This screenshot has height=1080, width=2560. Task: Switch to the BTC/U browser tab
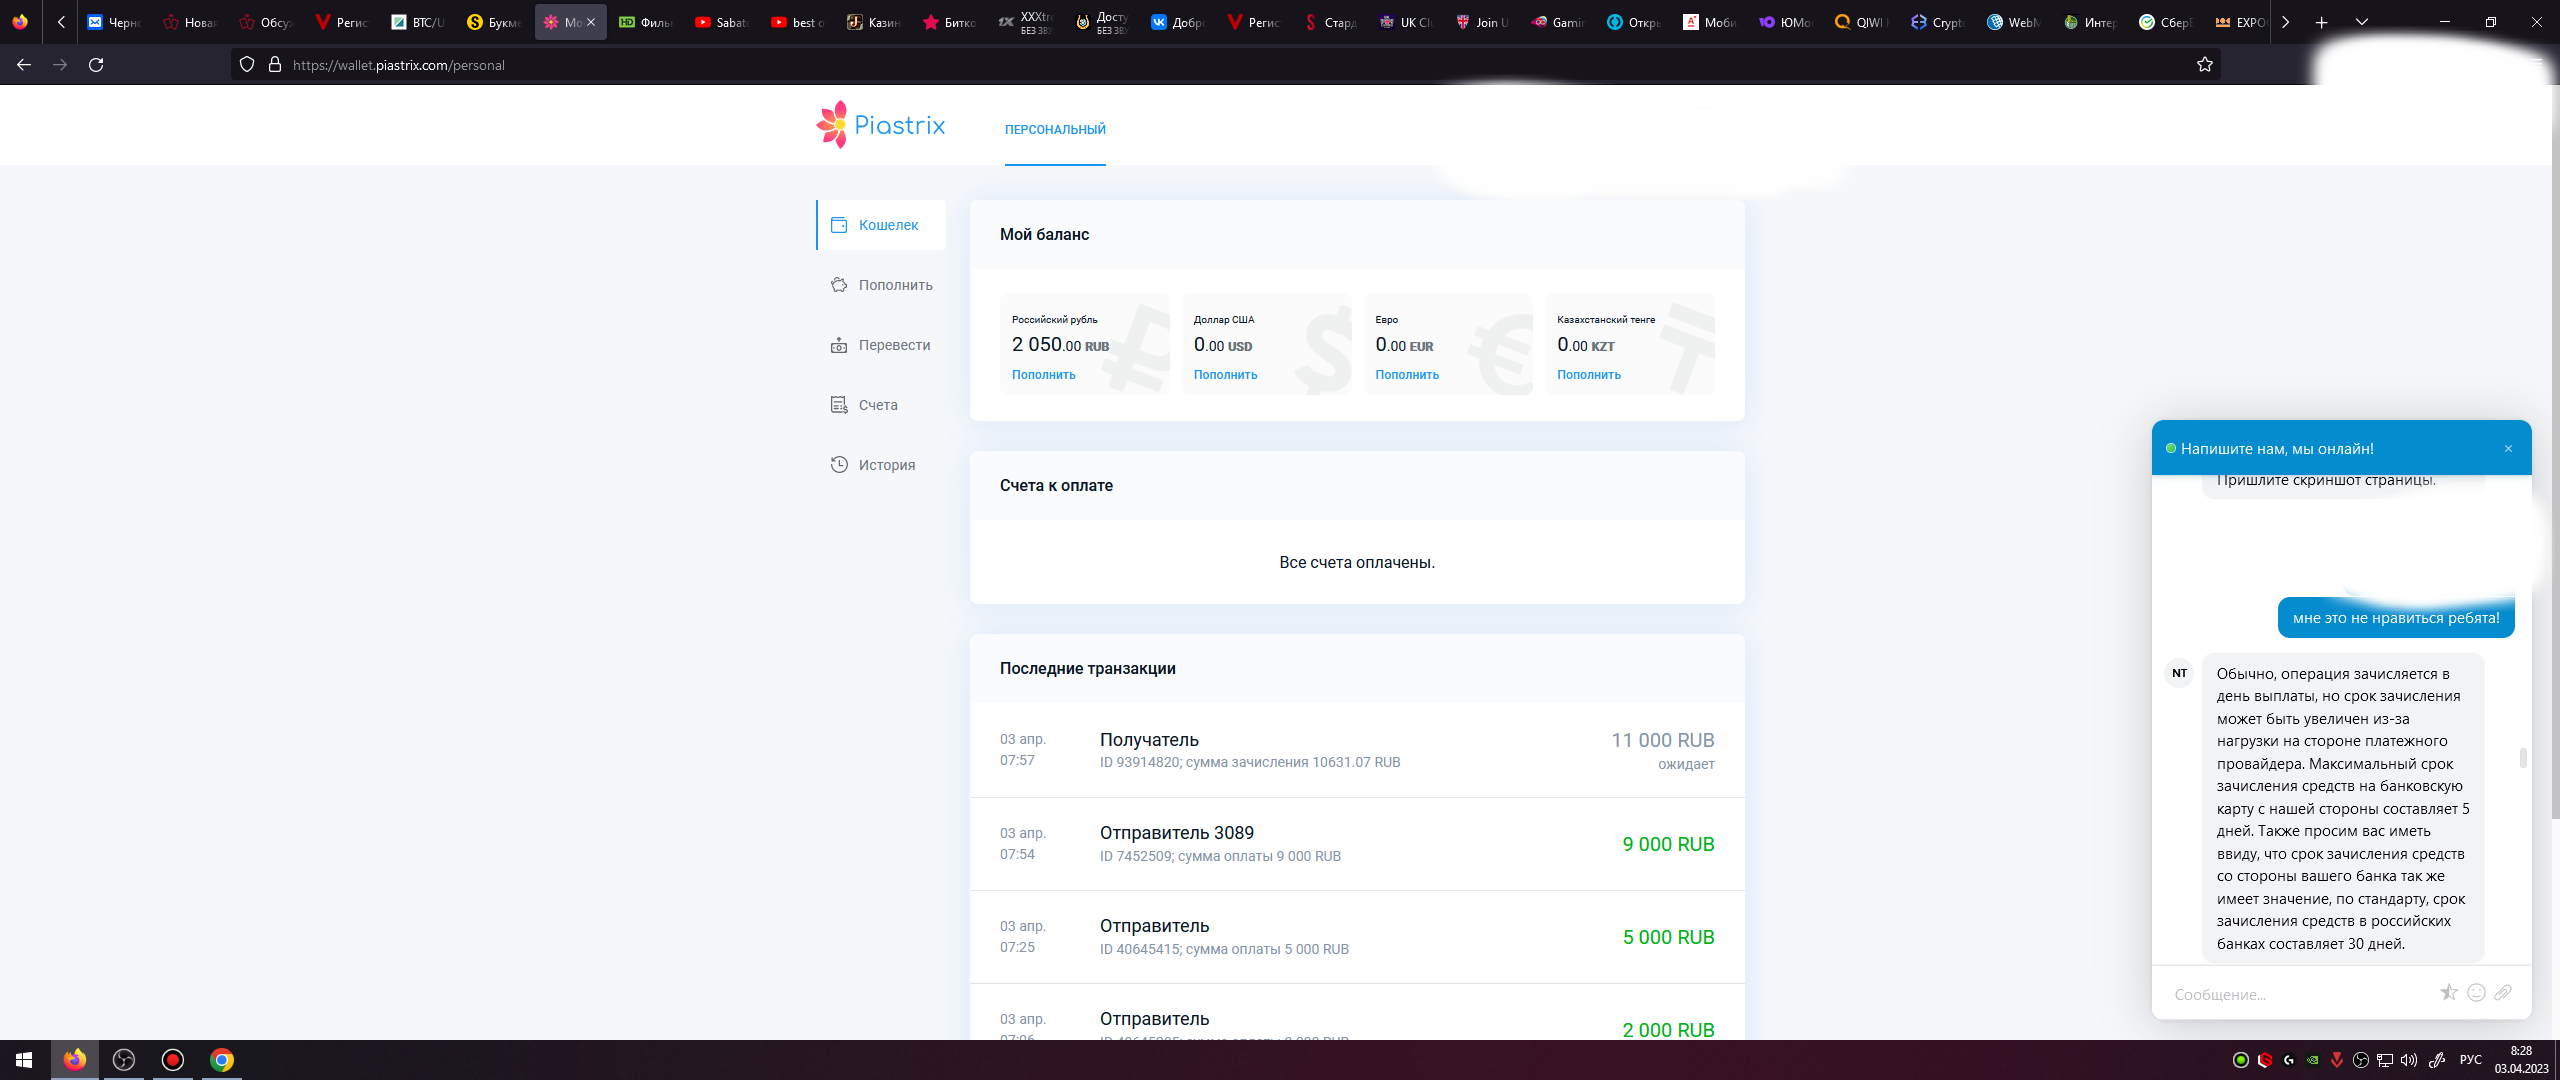418,22
